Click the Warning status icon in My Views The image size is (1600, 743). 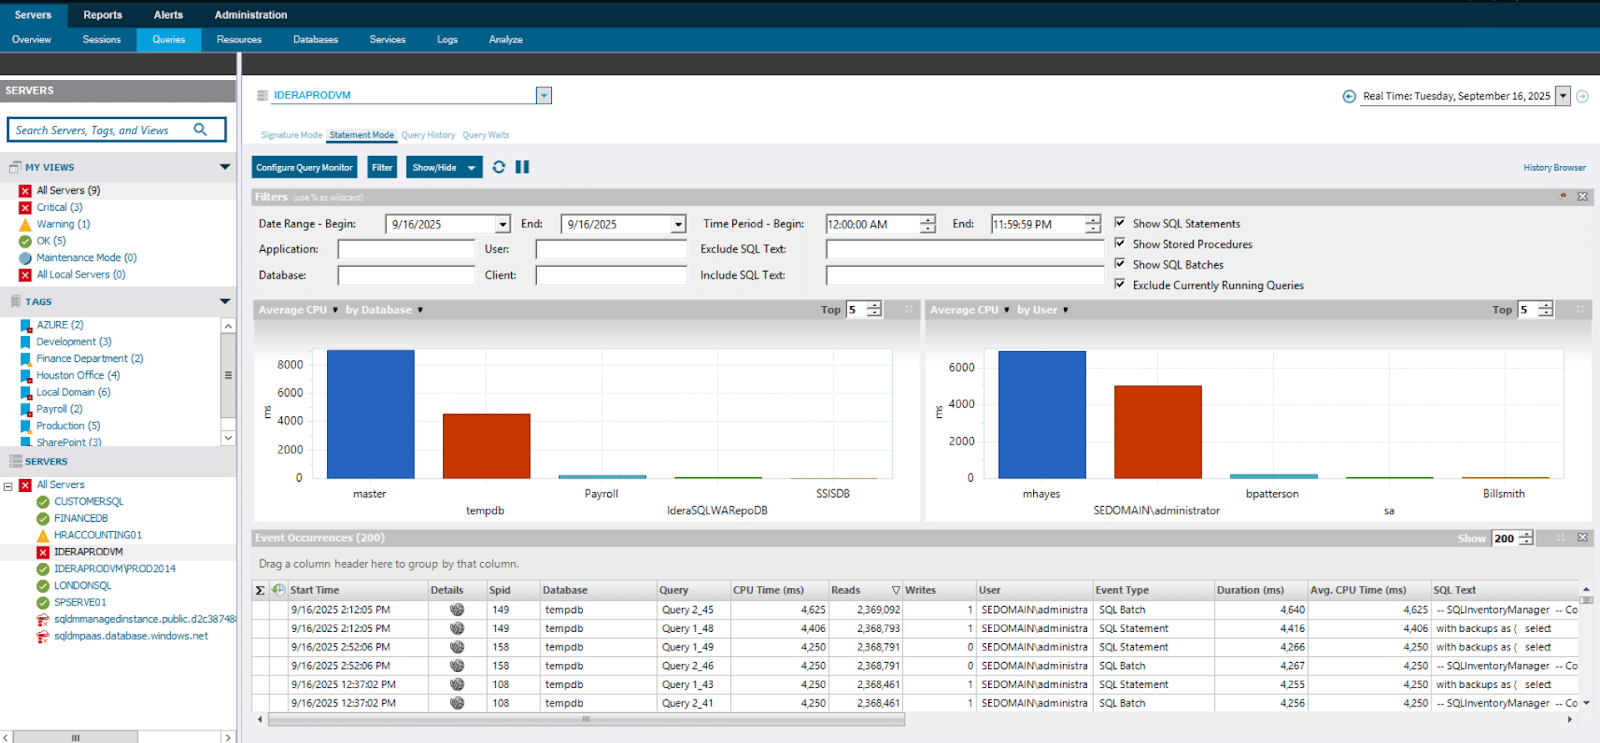coord(25,225)
